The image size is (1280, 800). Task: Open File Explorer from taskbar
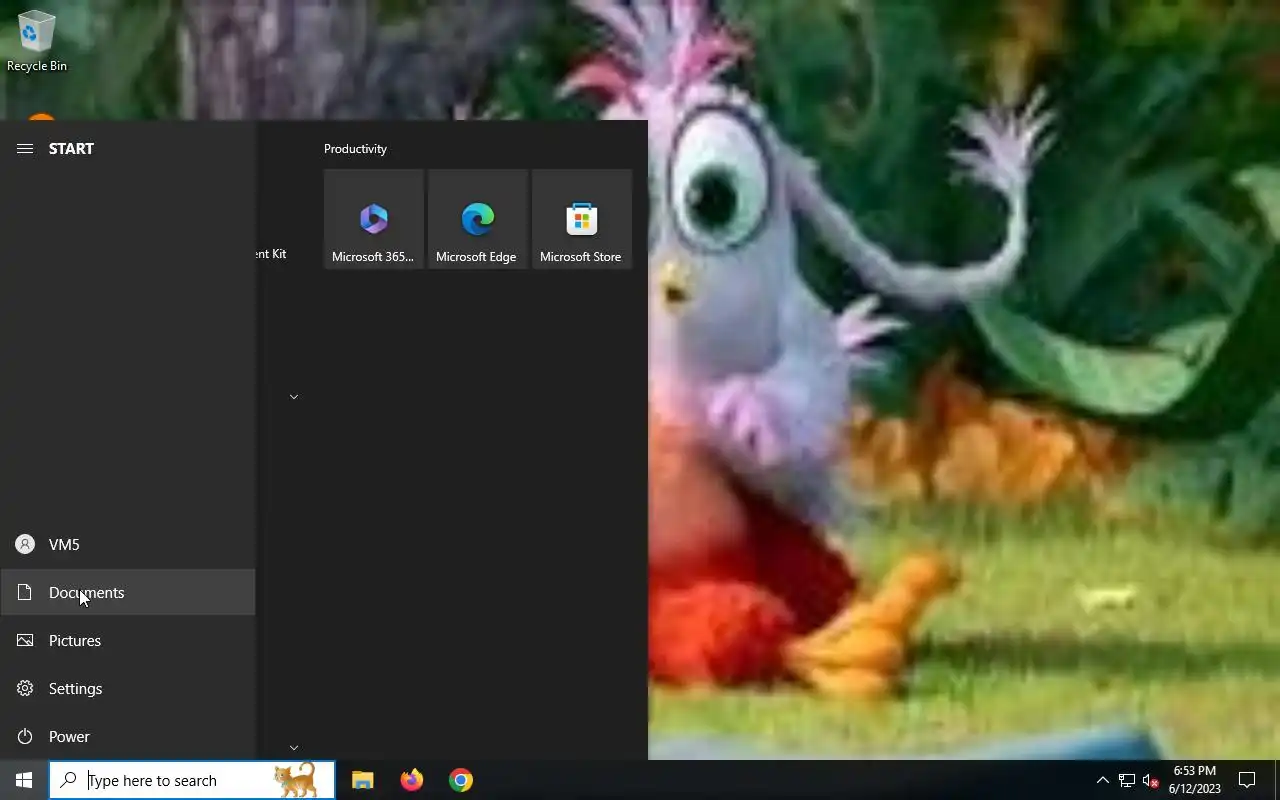coord(363,780)
